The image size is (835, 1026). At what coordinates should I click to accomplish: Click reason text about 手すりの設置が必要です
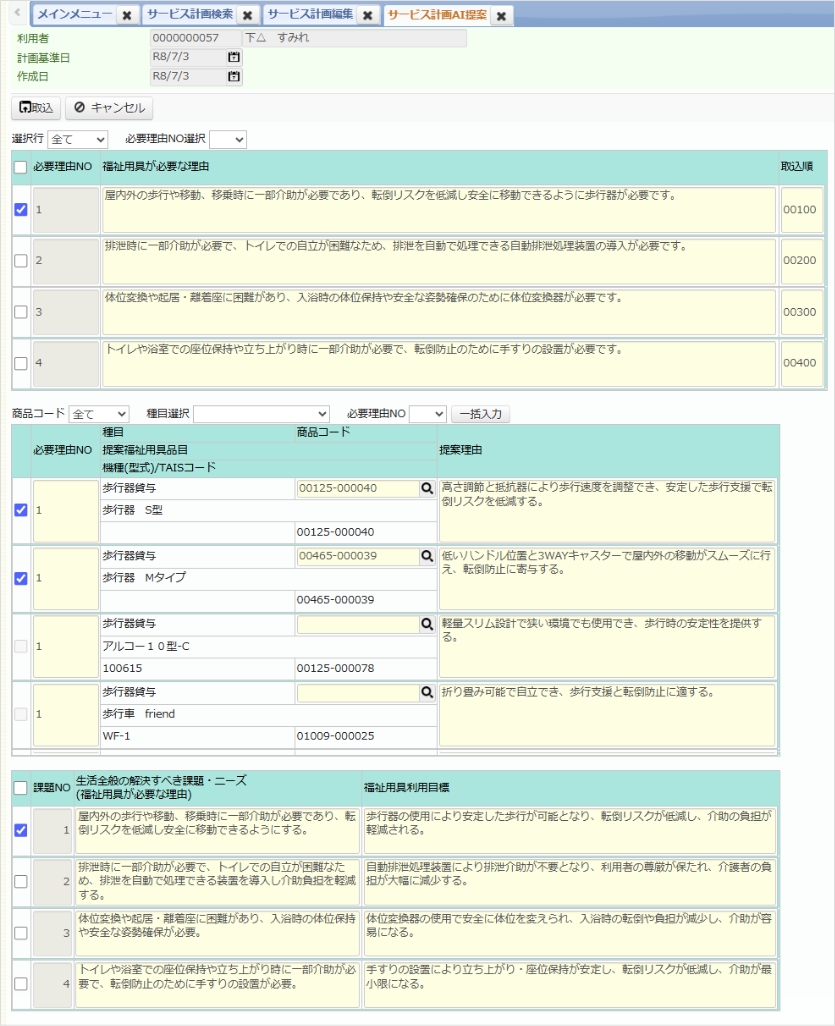click(439, 364)
